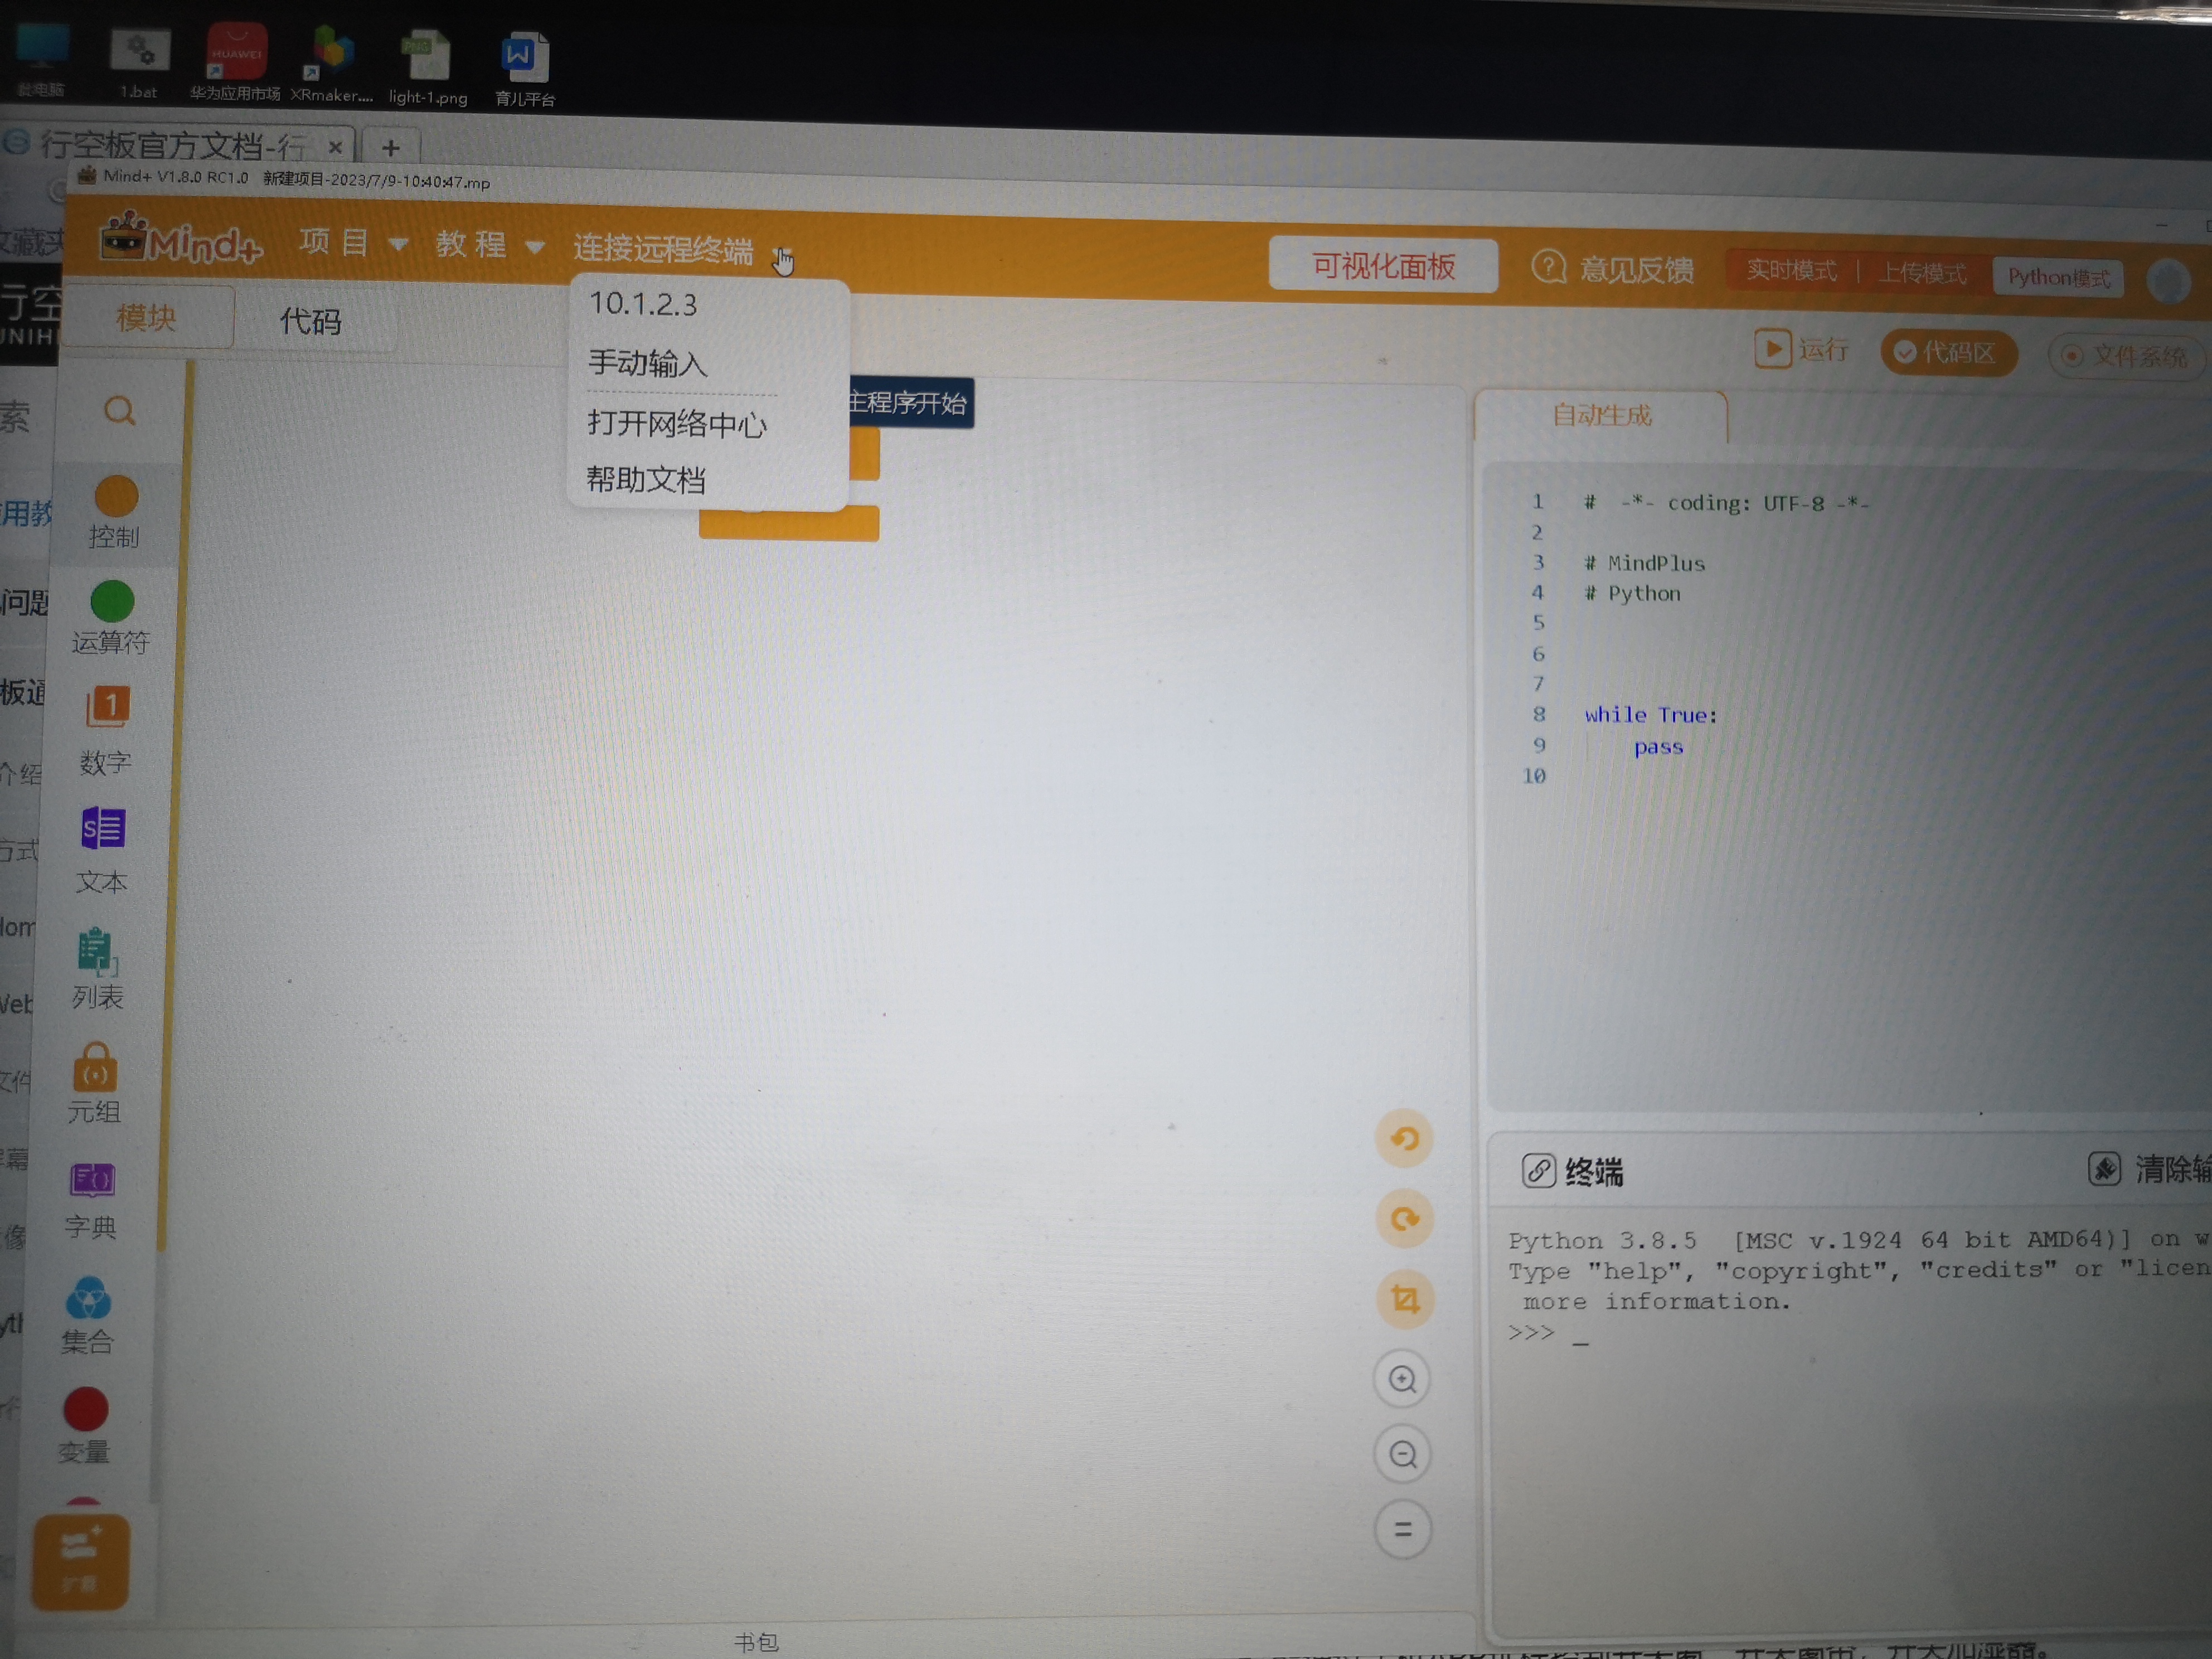Switch to Python模式 mode

[2058, 277]
